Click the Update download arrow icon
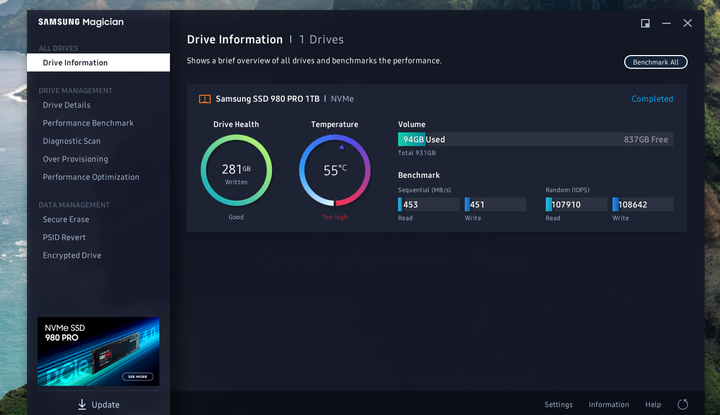 point(82,404)
